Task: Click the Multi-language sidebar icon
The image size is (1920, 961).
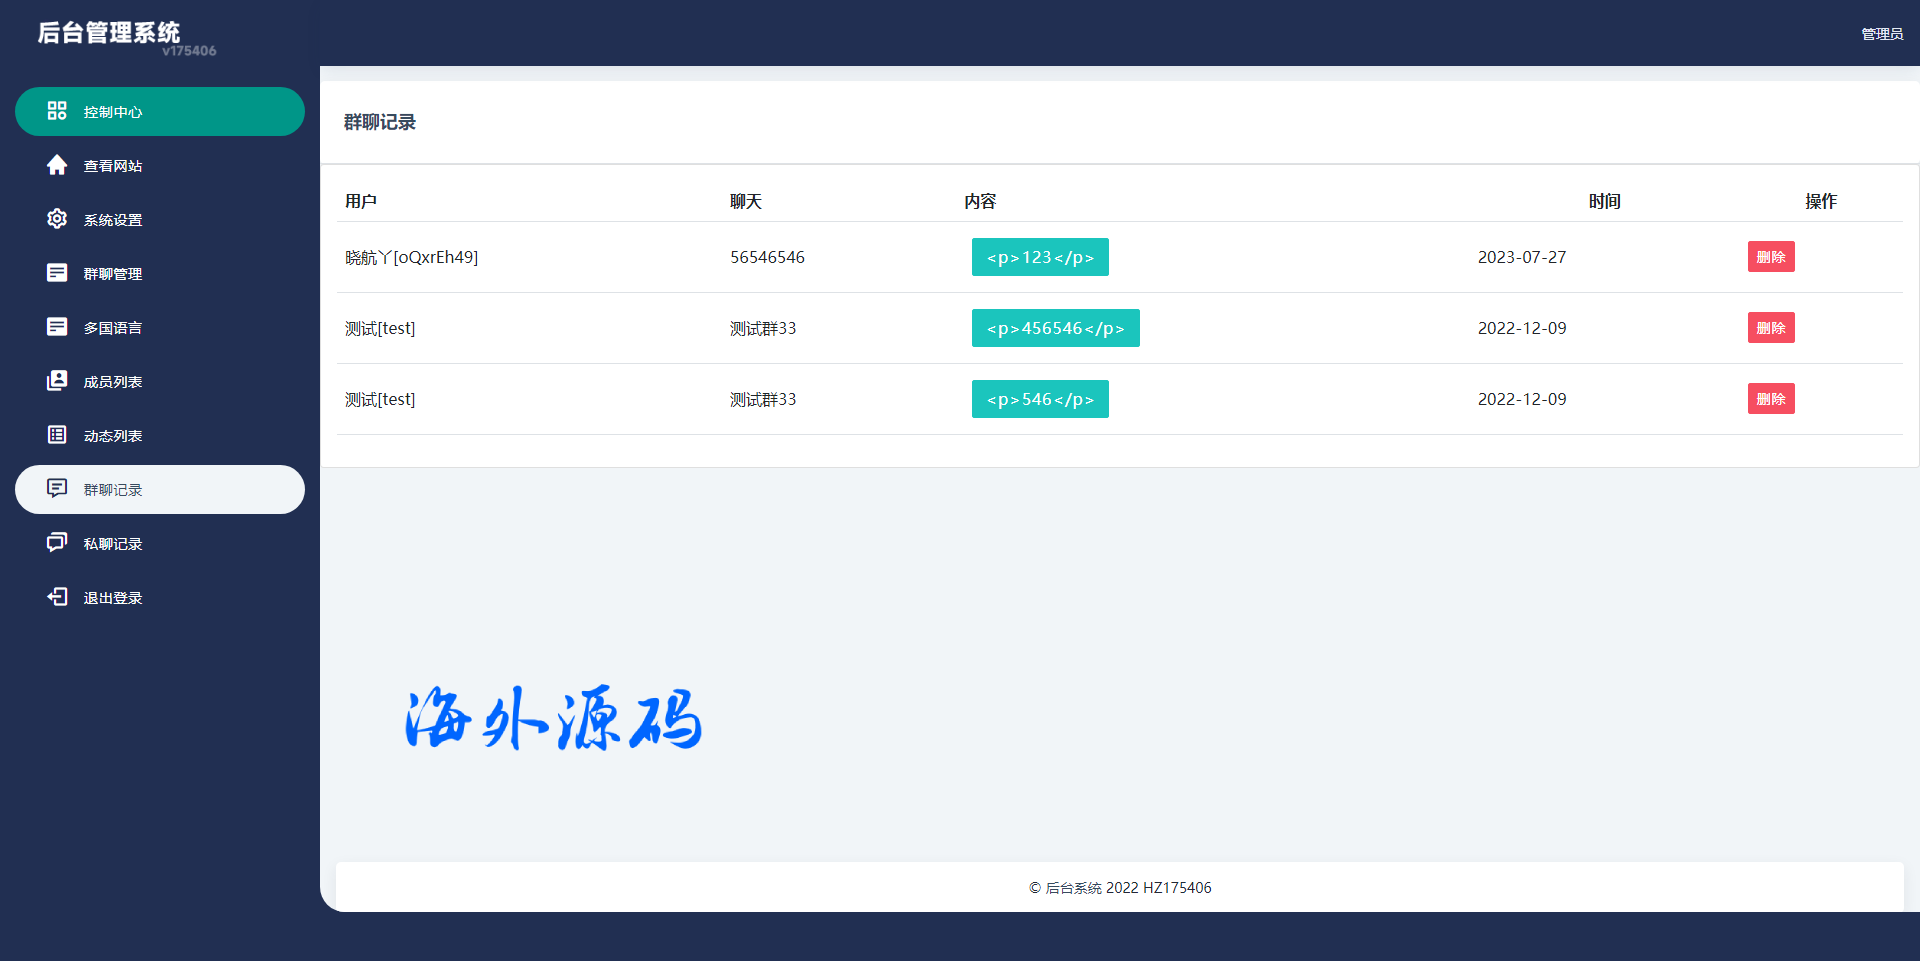Action: [x=57, y=327]
